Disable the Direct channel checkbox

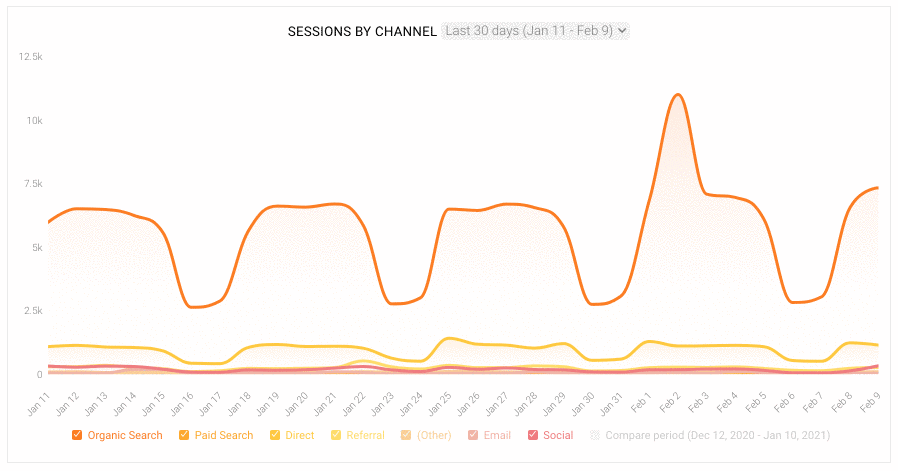tap(275, 435)
